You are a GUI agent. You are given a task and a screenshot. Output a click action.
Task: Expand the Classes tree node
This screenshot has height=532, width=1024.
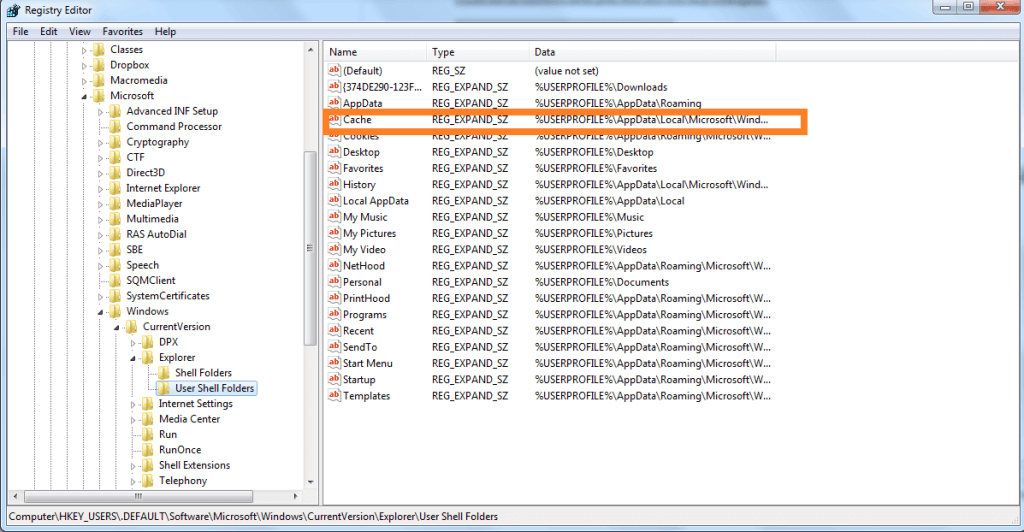click(84, 50)
